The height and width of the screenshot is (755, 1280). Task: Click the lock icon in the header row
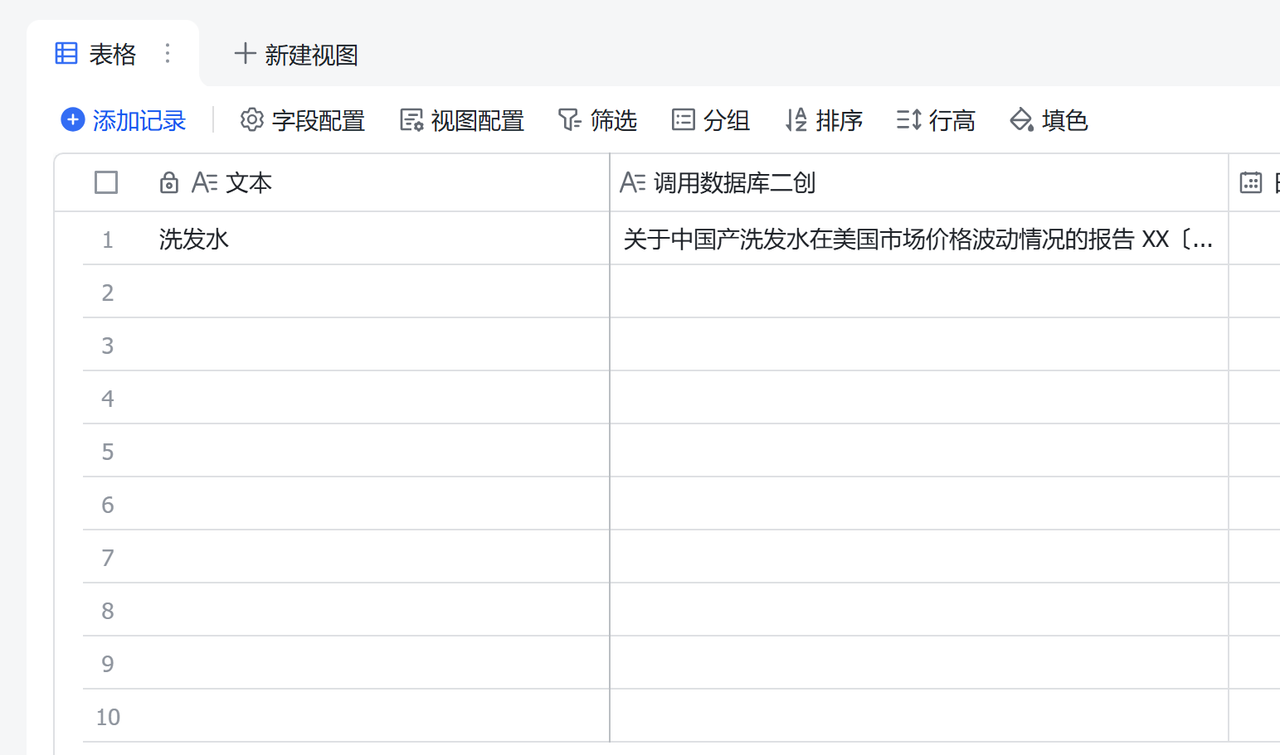168,182
